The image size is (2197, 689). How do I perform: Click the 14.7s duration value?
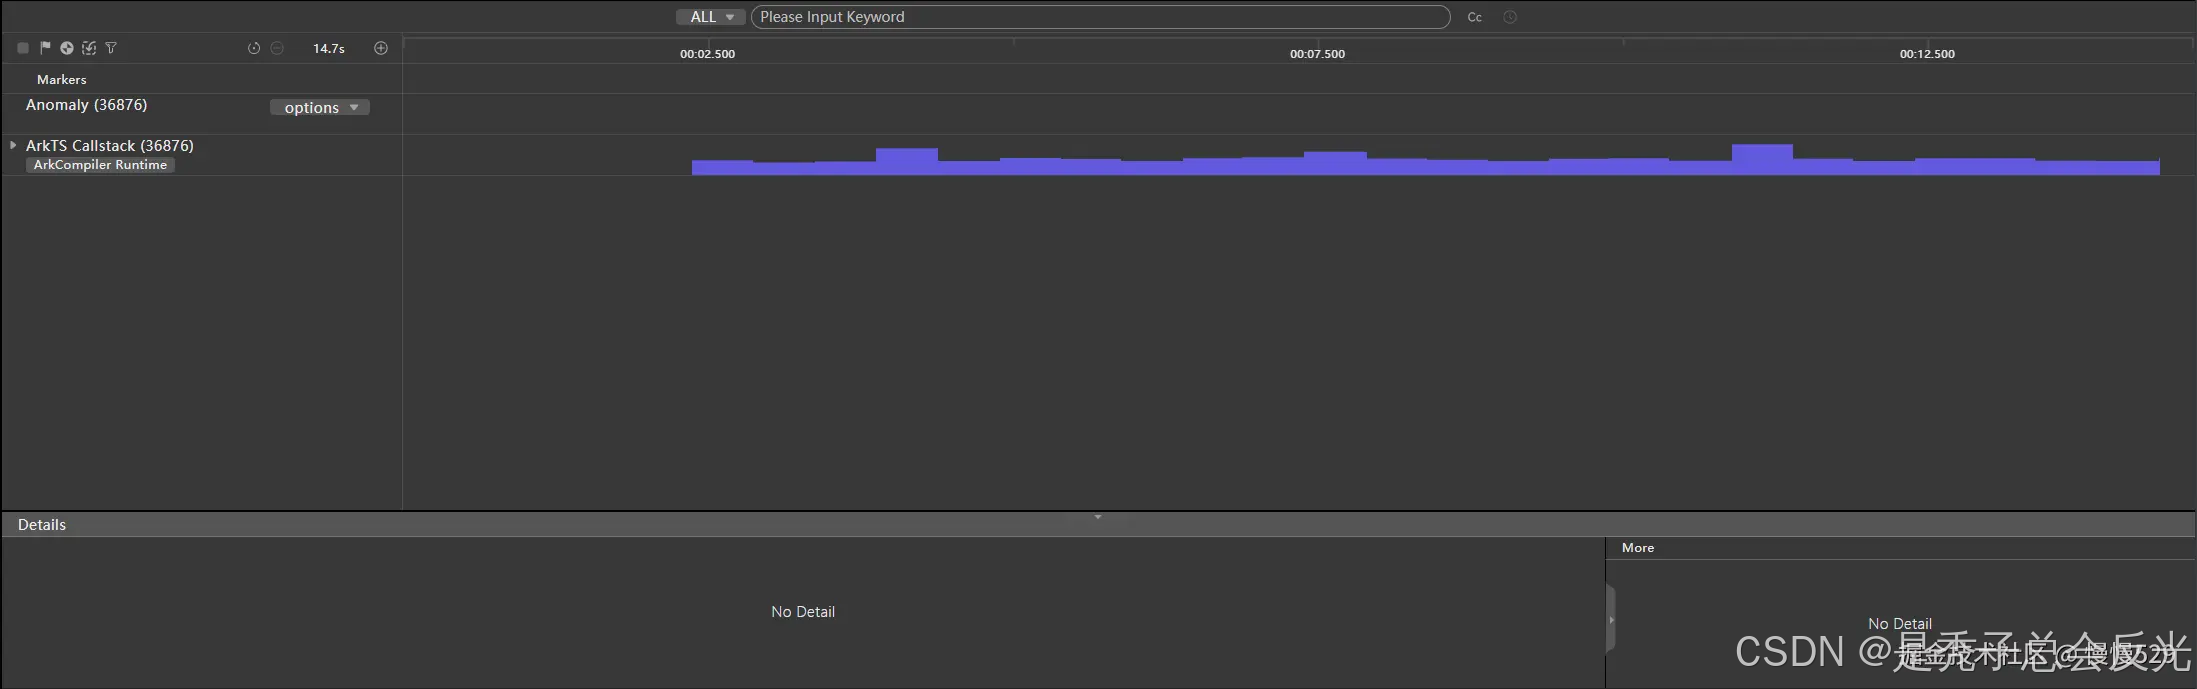point(329,48)
